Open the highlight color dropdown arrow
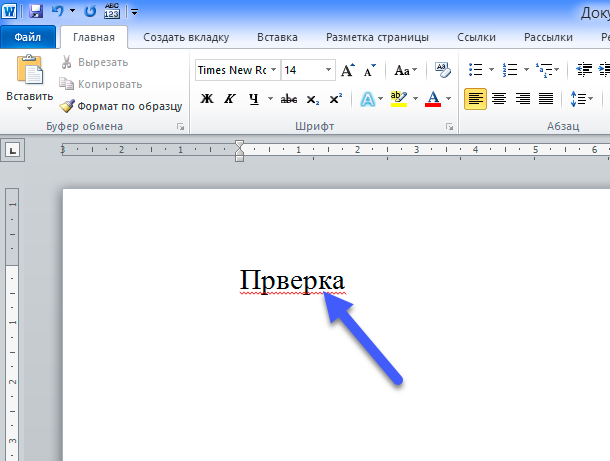Image resolution: width=610 pixels, height=461 pixels. click(x=415, y=99)
